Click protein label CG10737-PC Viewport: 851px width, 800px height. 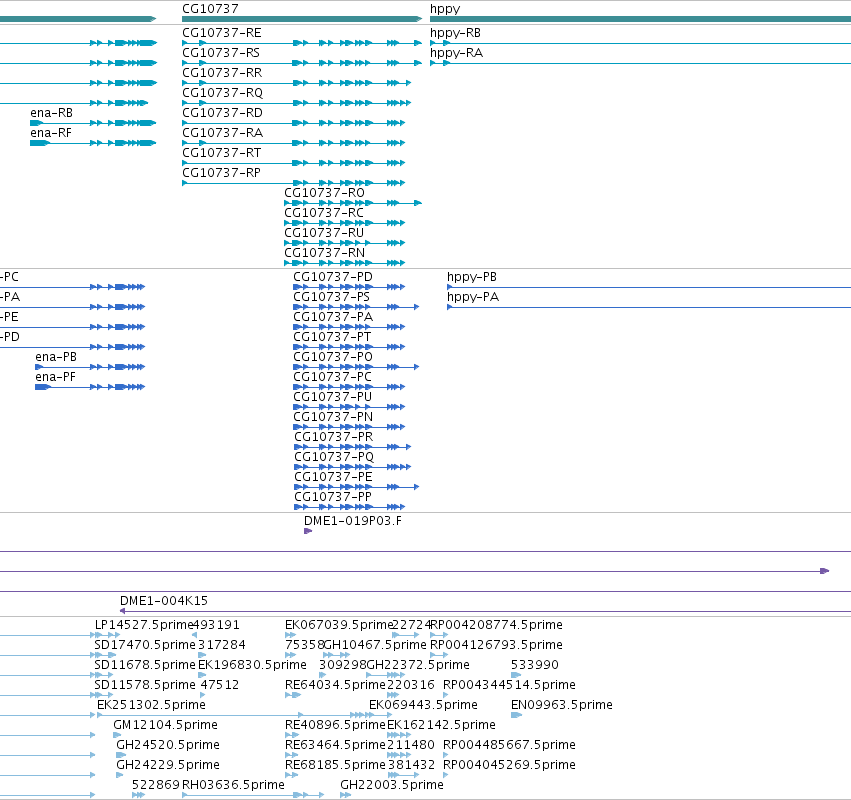pos(333,377)
